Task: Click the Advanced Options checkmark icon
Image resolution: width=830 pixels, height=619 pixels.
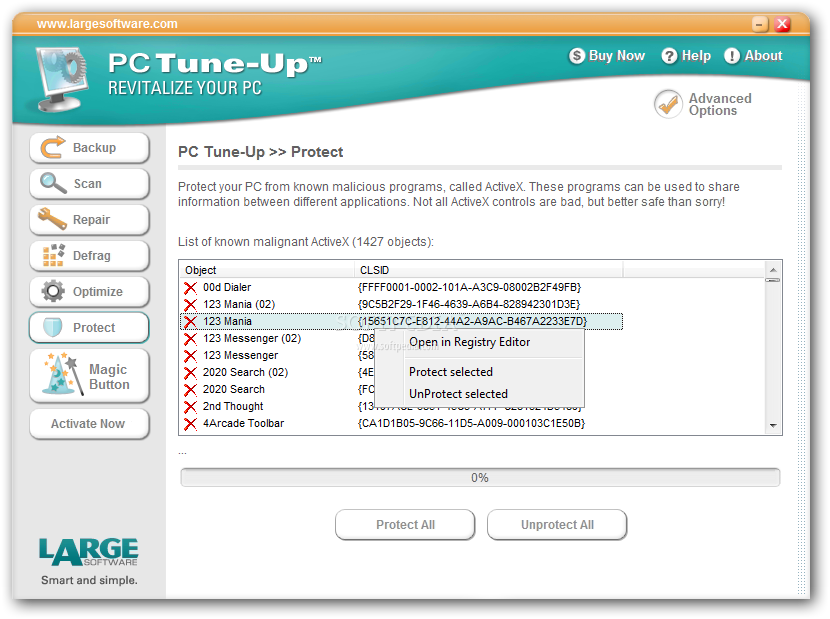Action: pyautogui.click(x=668, y=104)
